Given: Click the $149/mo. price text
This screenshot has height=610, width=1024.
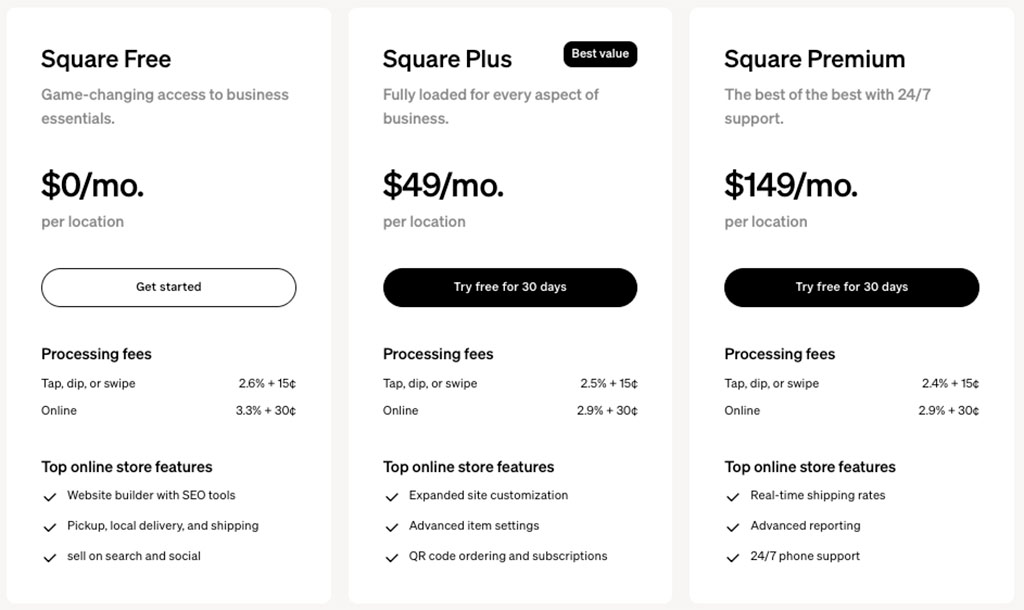Looking at the screenshot, I should coord(791,185).
